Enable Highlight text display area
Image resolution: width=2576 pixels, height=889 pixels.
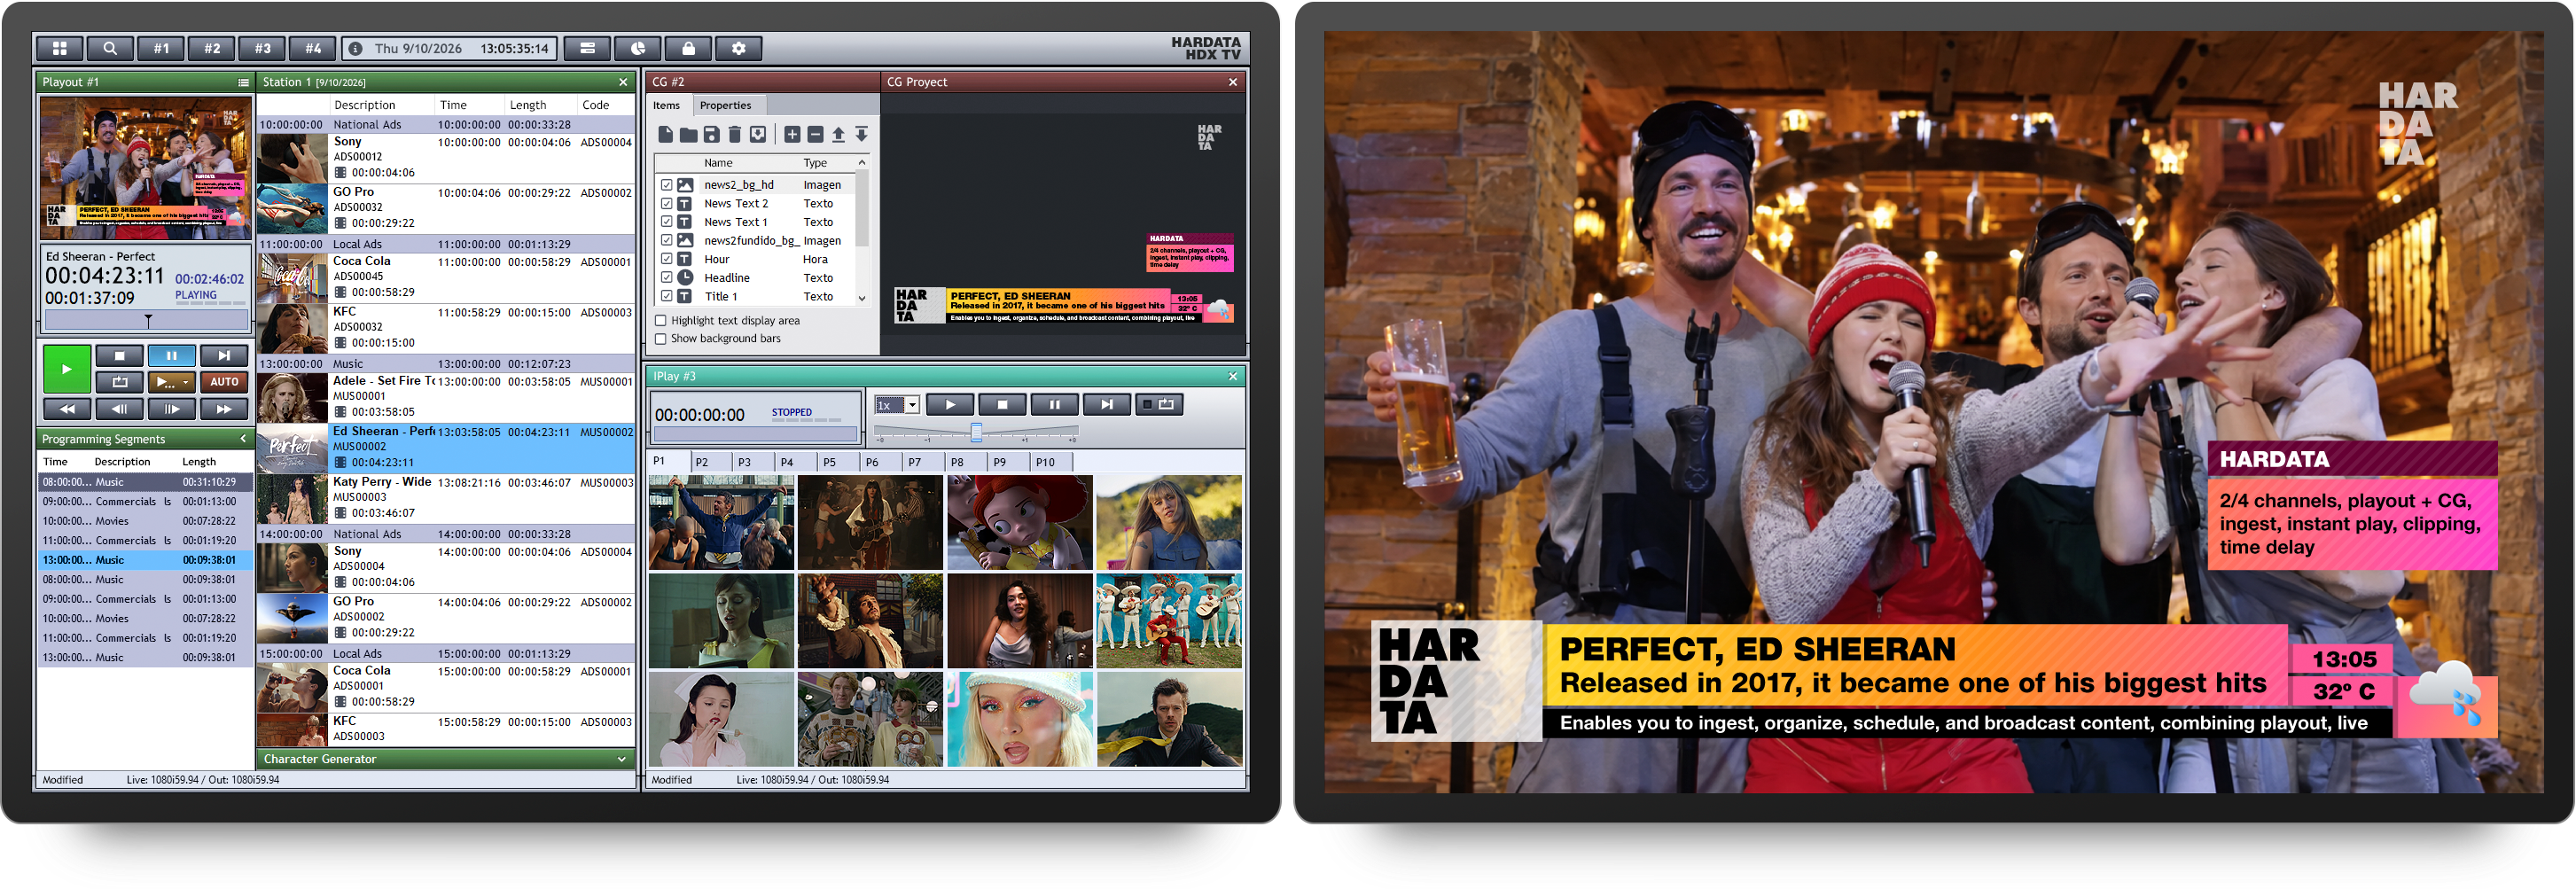pos(660,321)
